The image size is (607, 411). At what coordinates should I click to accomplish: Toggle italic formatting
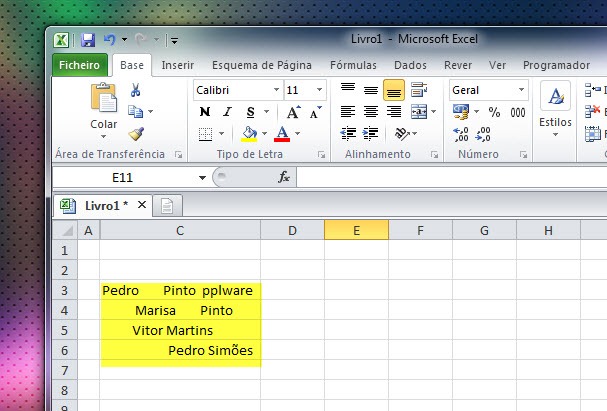pos(227,112)
